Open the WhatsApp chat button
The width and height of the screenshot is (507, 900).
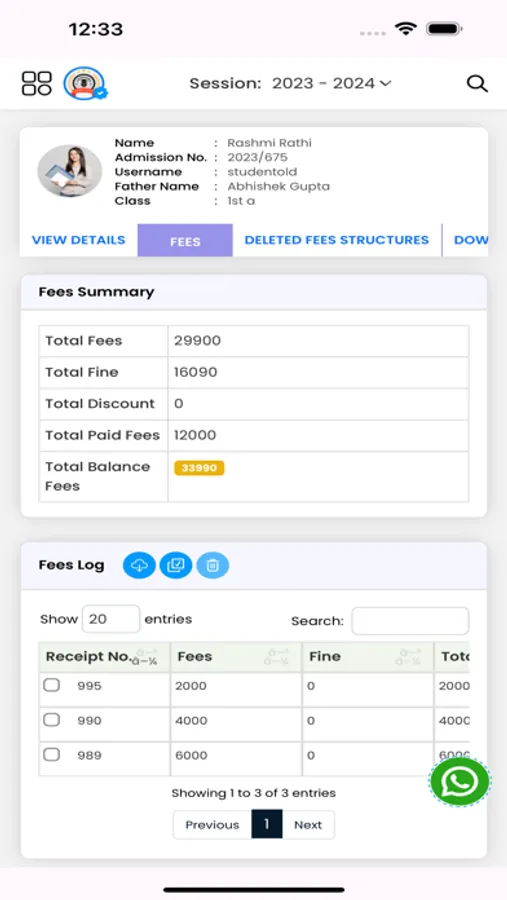click(459, 781)
